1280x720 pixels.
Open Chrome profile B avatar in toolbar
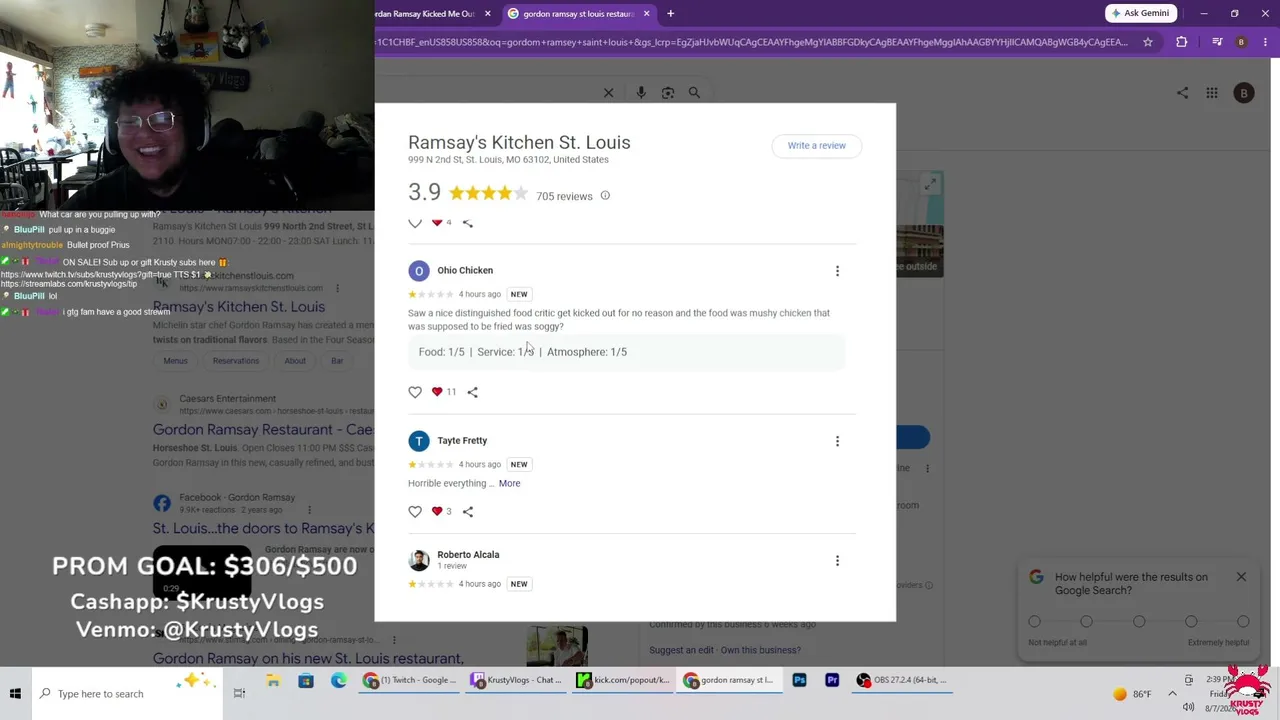click(1241, 42)
